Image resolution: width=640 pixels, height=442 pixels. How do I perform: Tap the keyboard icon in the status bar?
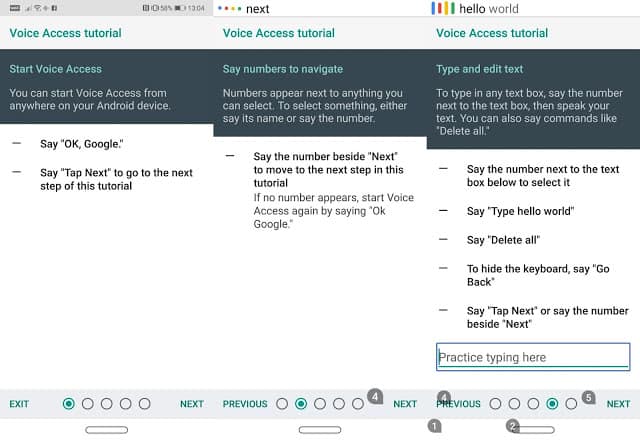[x=15, y=8]
